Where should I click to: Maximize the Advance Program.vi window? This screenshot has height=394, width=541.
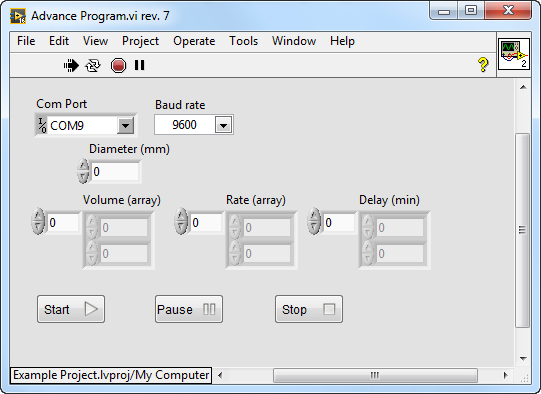[x=471, y=10]
